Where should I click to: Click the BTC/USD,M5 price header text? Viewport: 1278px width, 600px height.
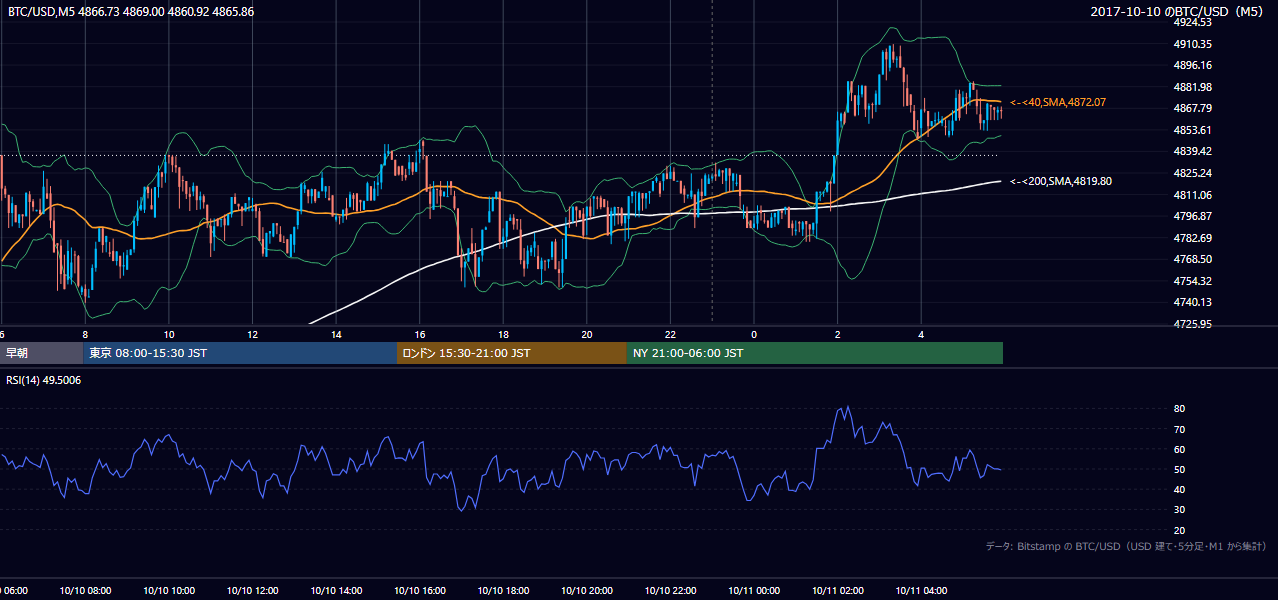(x=131, y=11)
